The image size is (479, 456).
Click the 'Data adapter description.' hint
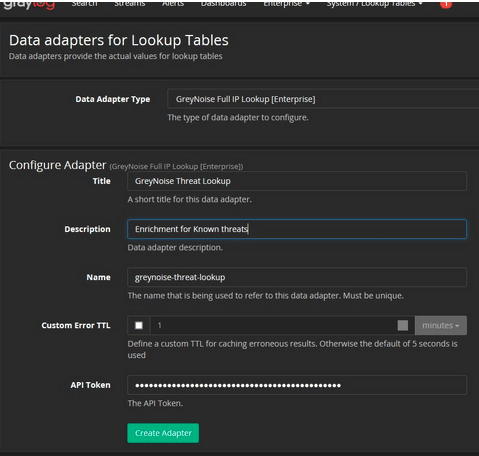175,247
